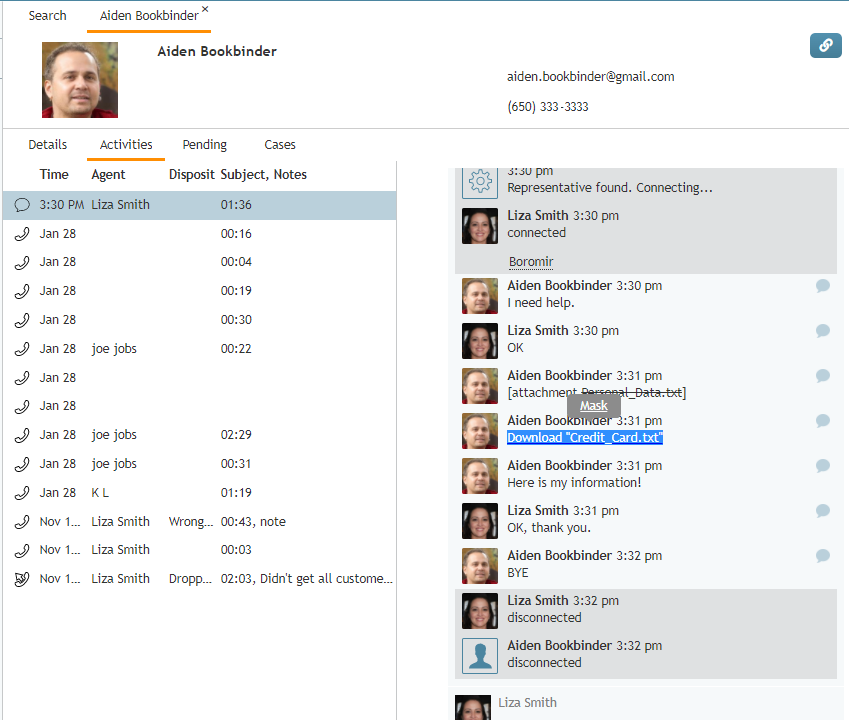Screen dimensions: 849x720
Task: Click the struck-through Personal_Data.txt attachment text
Action: pos(631,392)
